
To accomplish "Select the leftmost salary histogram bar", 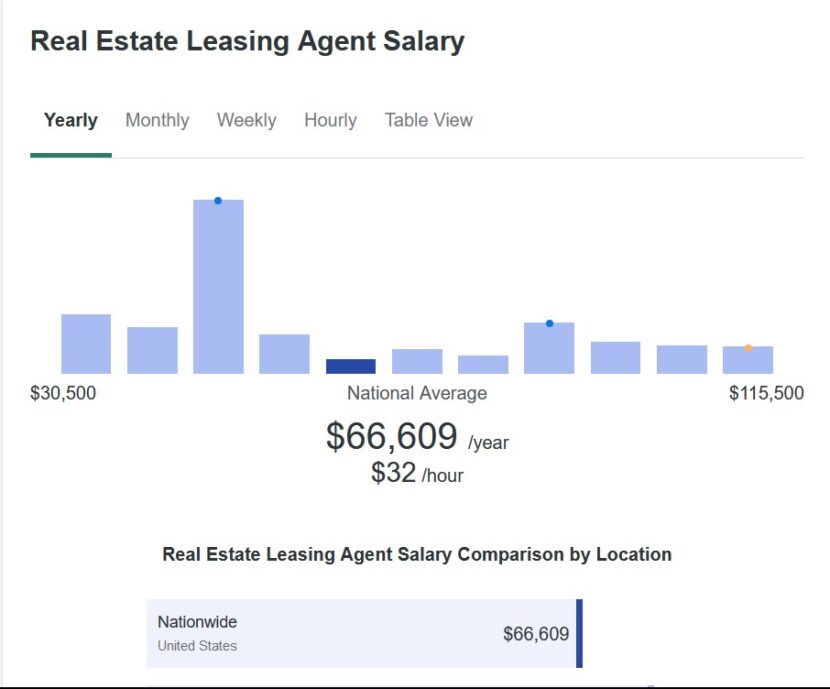I will pyautogui.click(x=85, y=342).
